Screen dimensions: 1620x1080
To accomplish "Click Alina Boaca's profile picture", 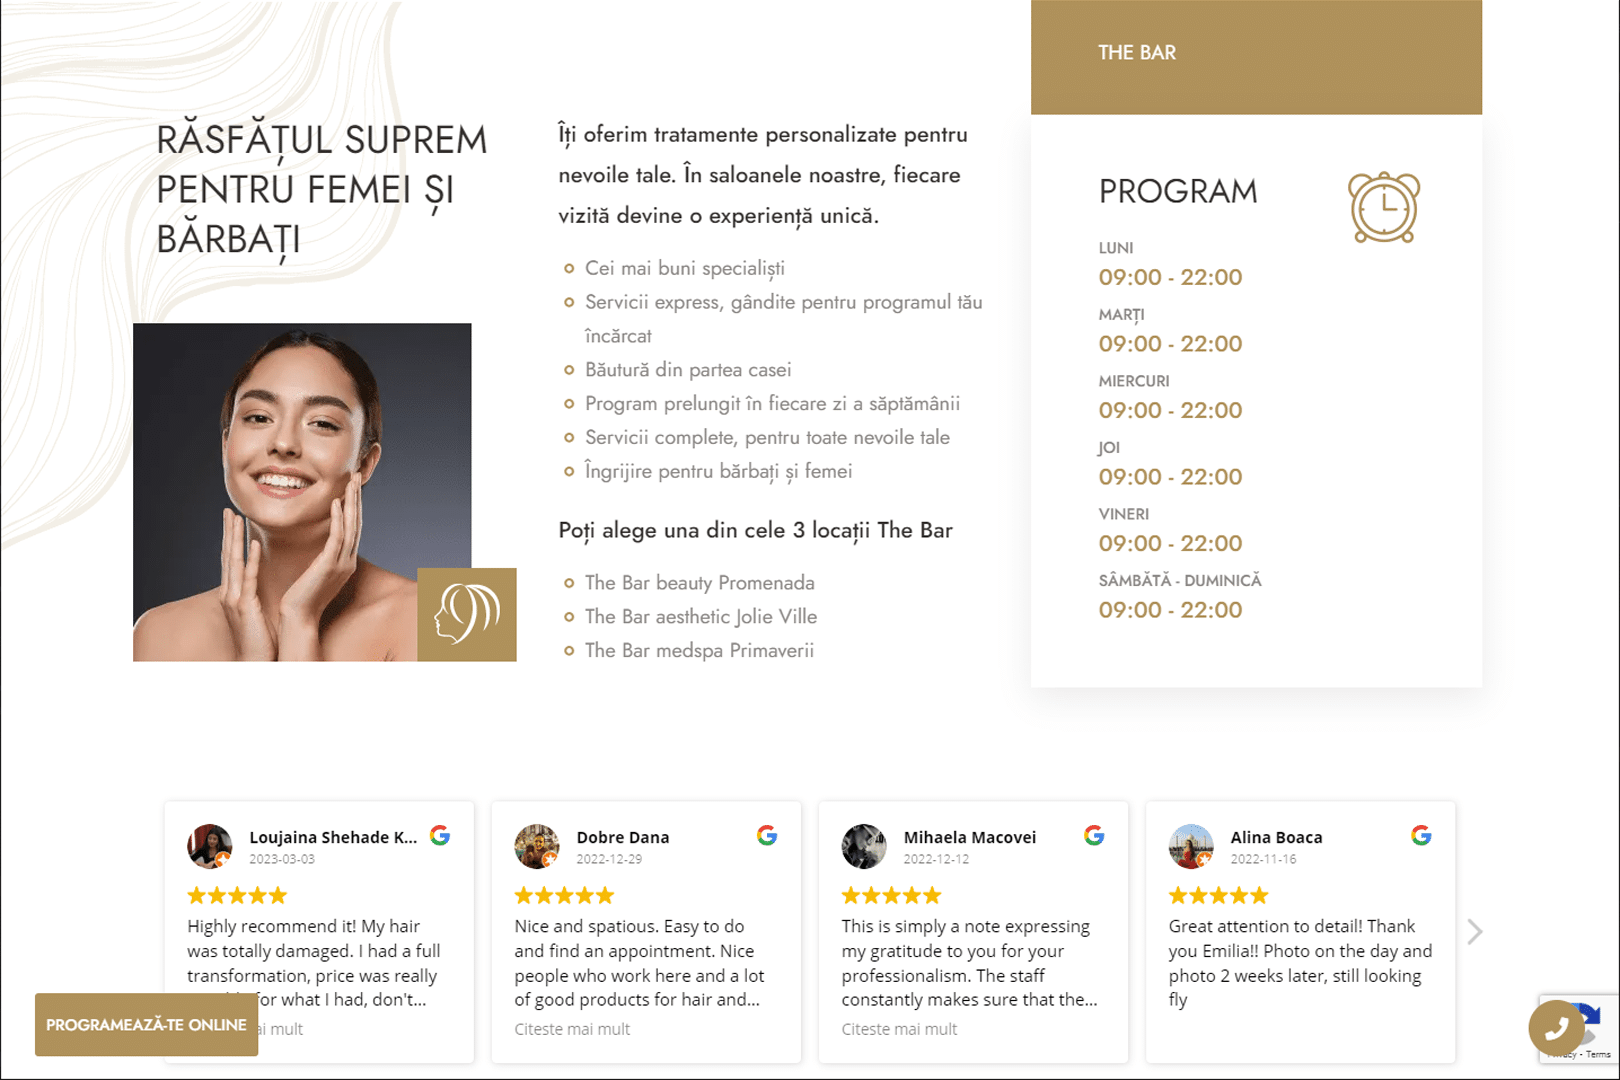I will (1191, 846).
